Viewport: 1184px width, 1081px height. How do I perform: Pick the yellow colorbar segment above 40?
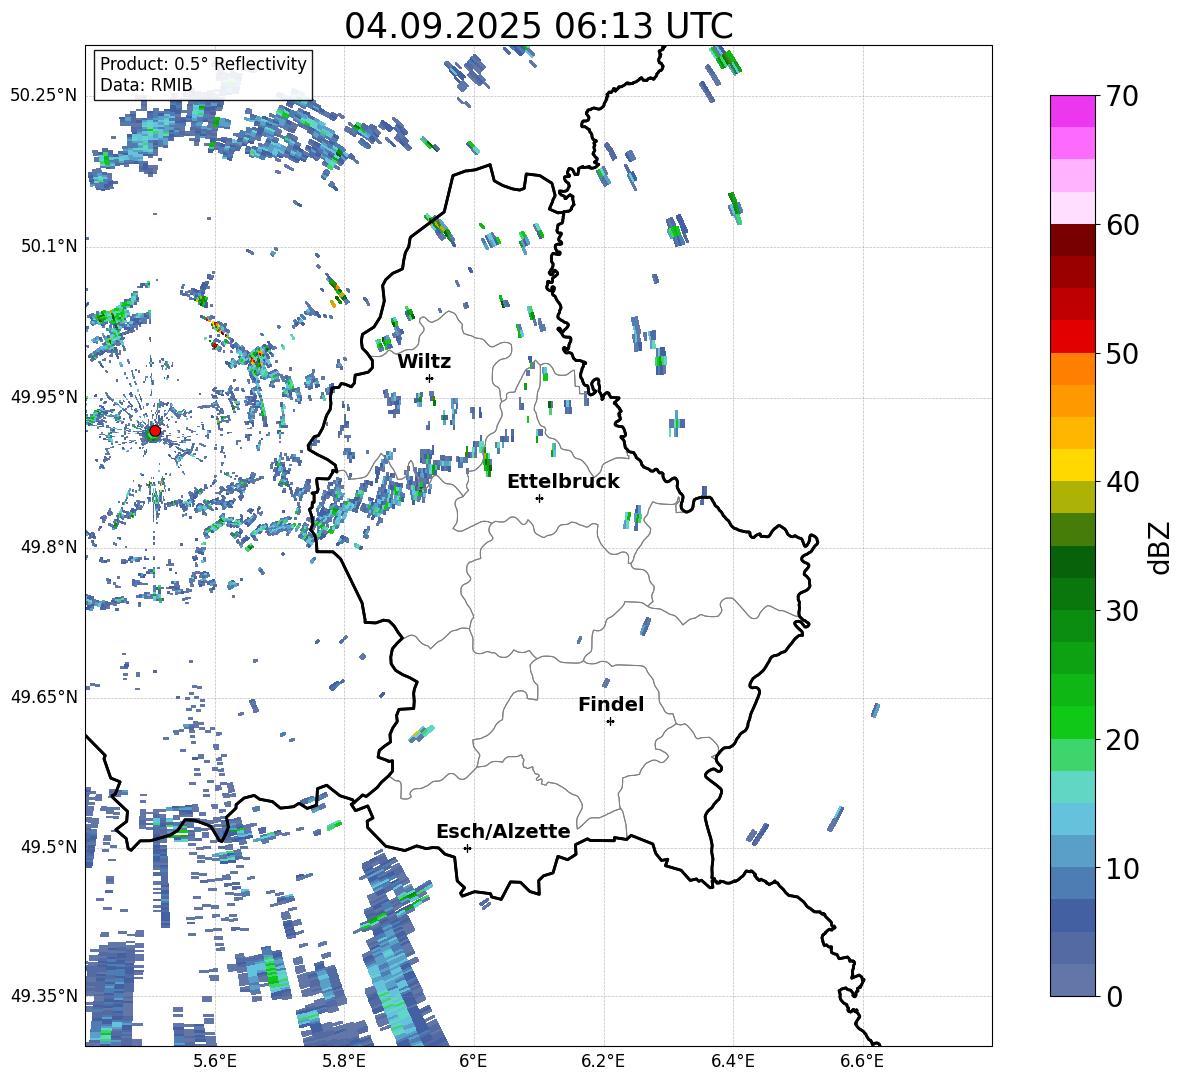tap(1073, 464)
